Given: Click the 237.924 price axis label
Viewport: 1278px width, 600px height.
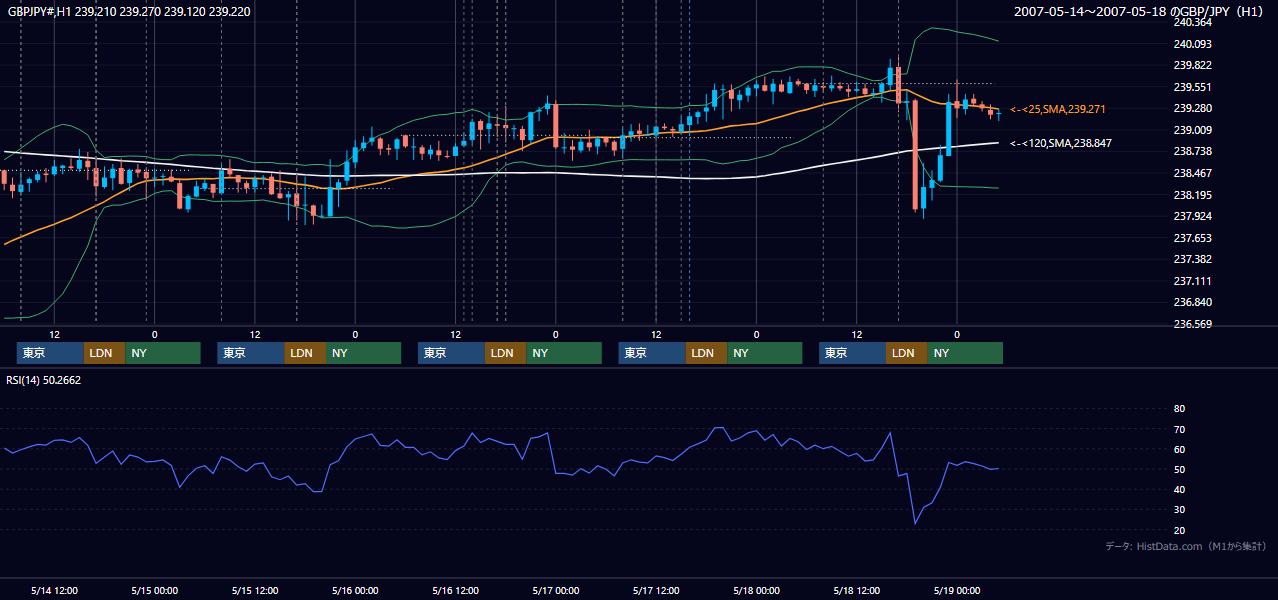Looking at the screenshot, I should (x=1192, y=216).
